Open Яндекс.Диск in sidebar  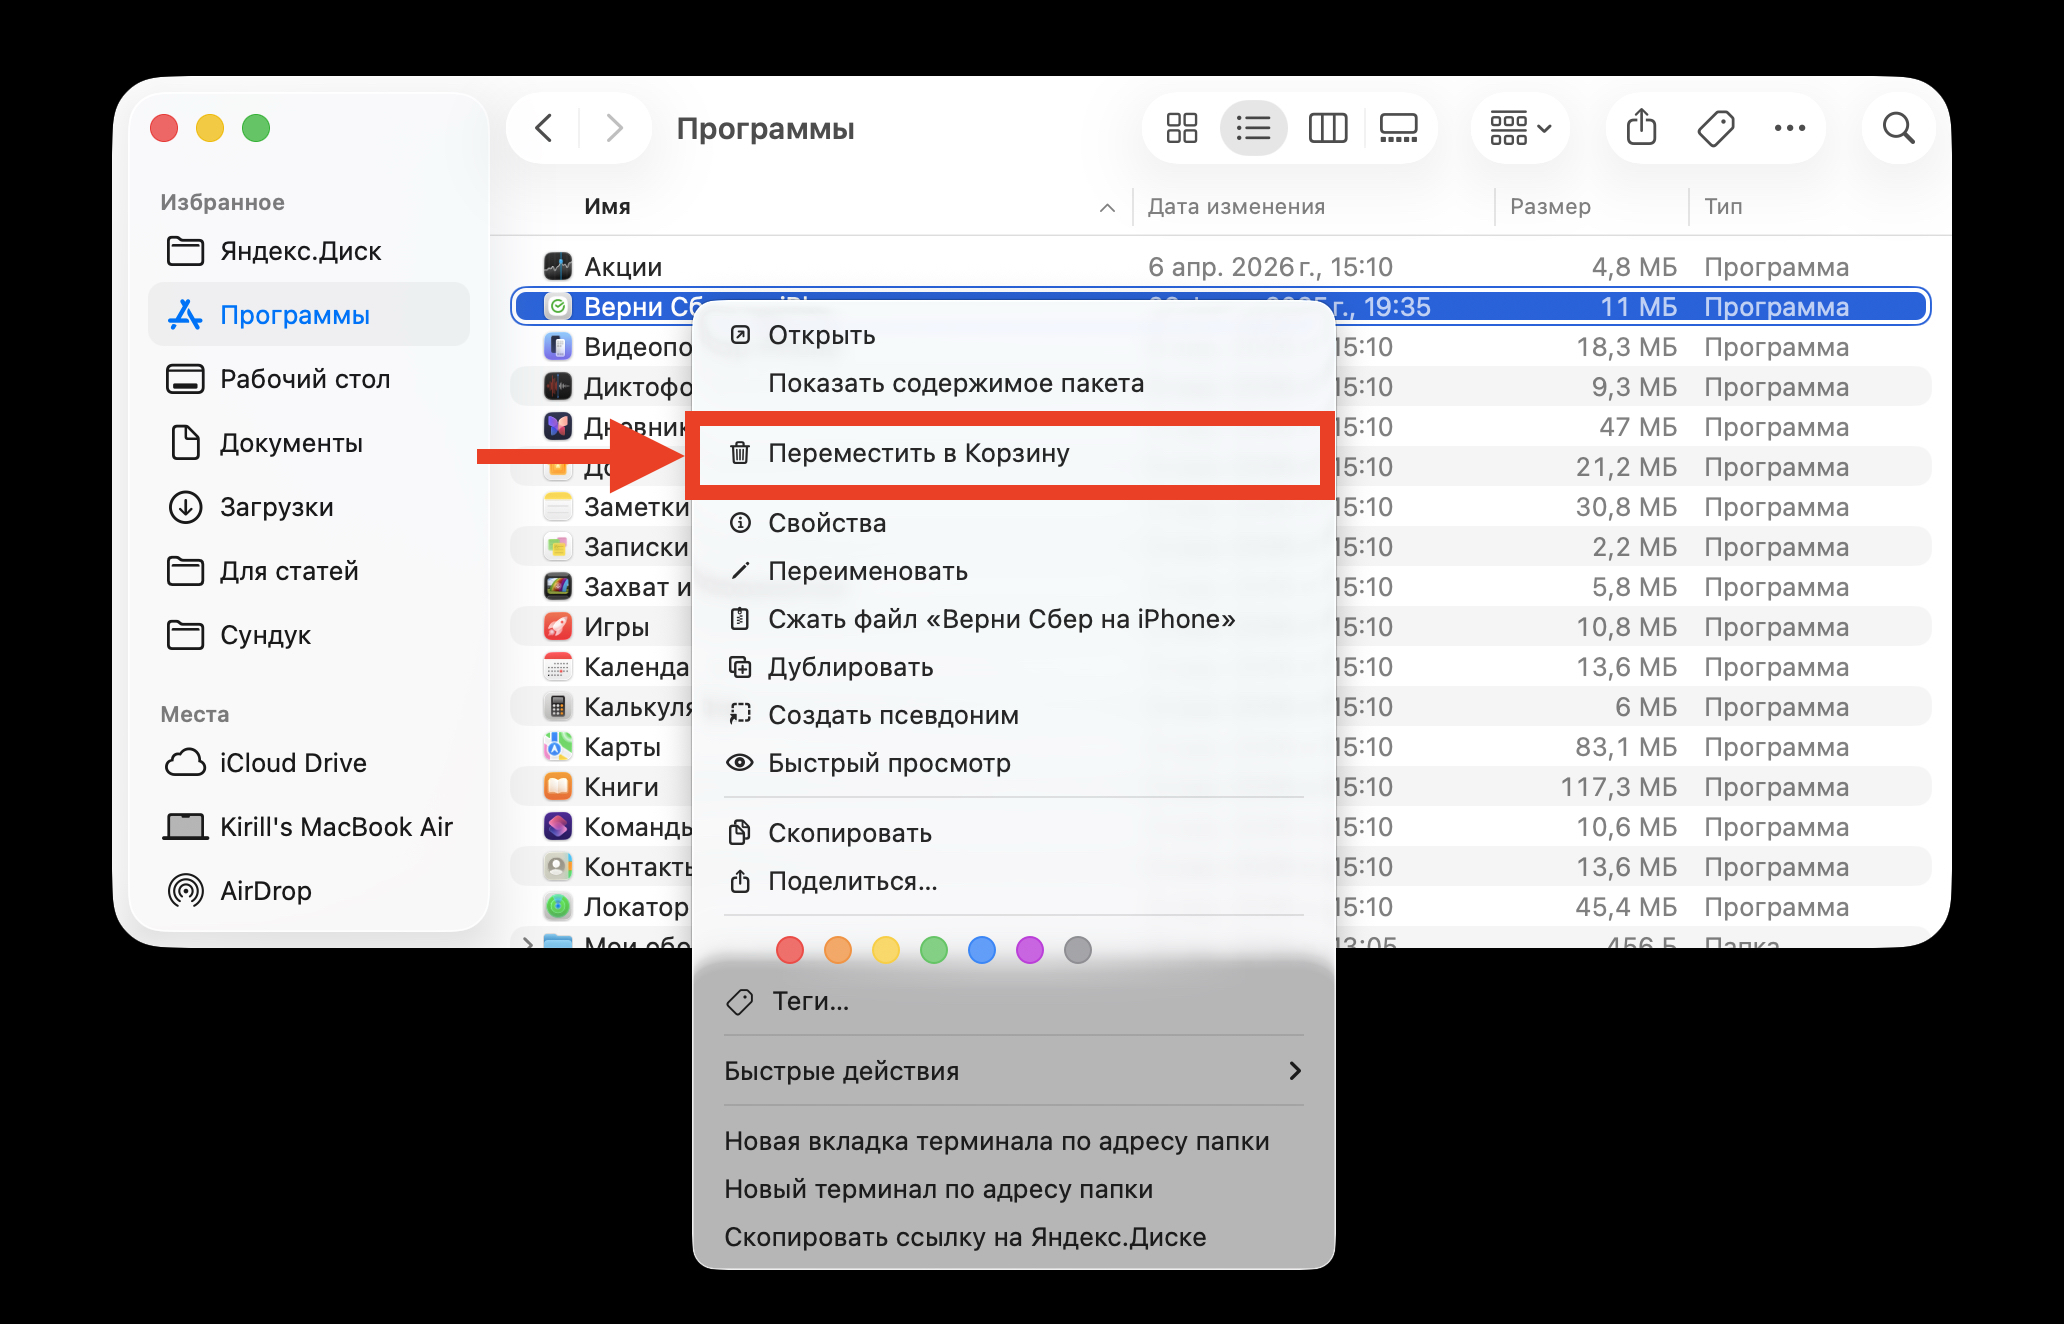309,251
